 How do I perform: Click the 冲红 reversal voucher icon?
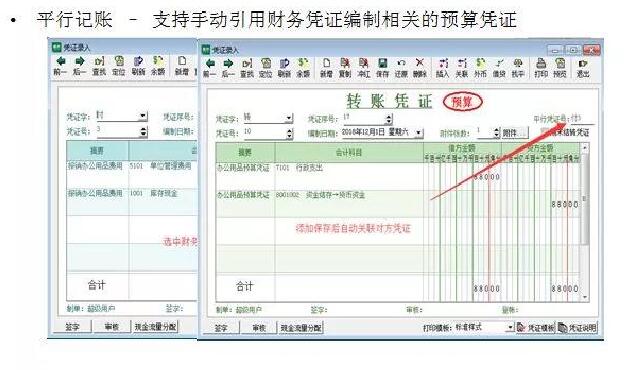[364, 67]
